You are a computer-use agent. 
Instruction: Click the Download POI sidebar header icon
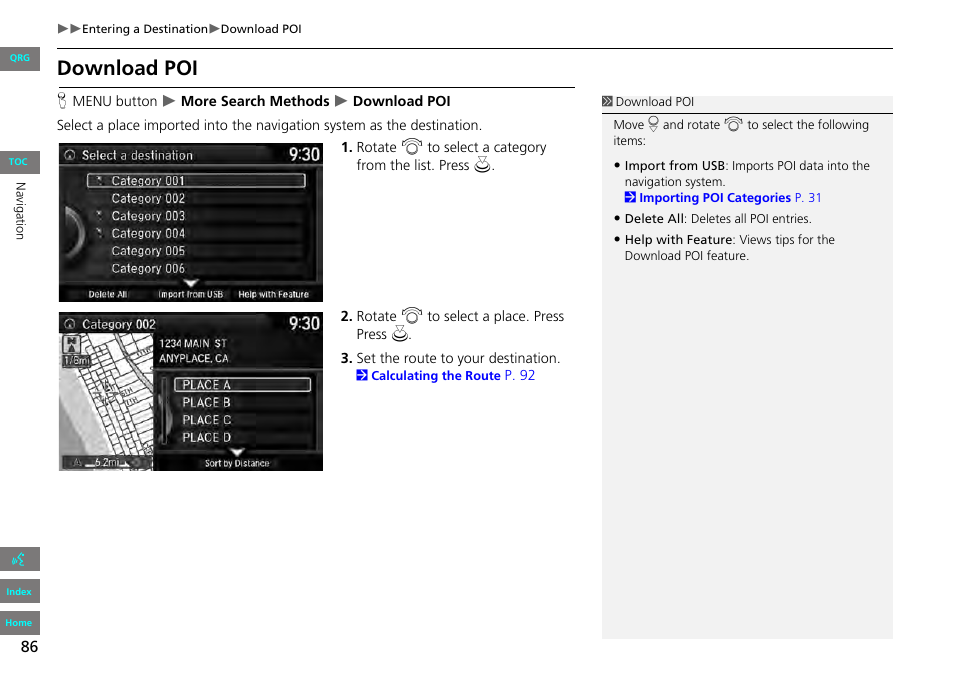pos(607,102)
